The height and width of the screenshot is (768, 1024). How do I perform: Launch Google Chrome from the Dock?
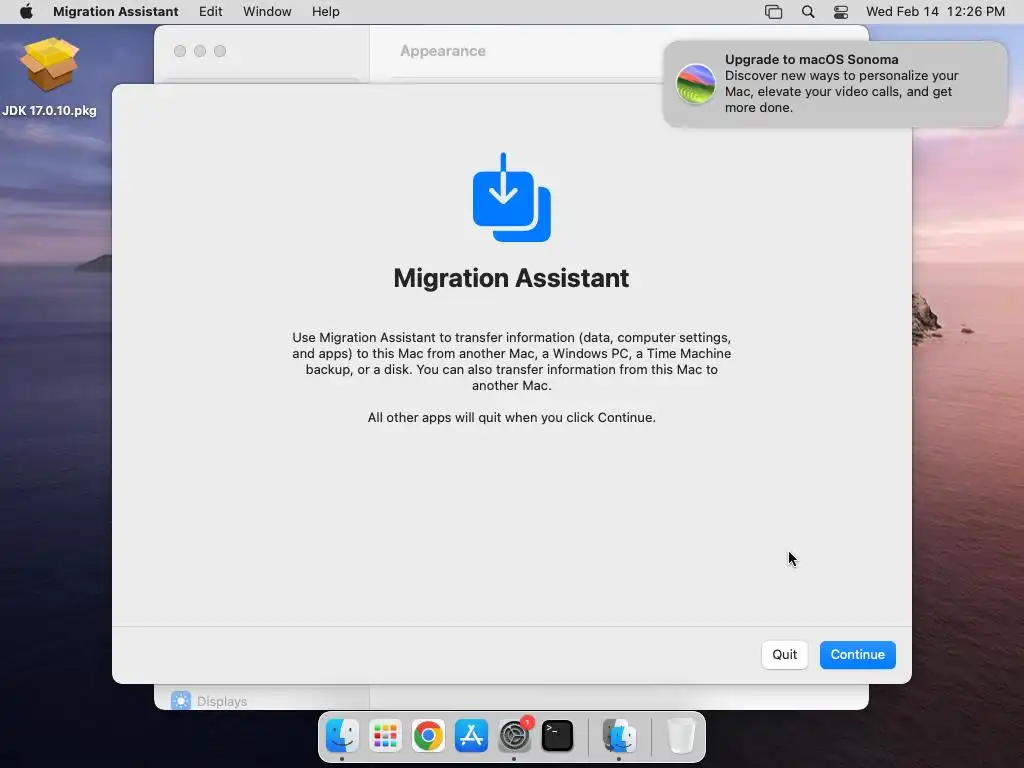click(428, 736)
